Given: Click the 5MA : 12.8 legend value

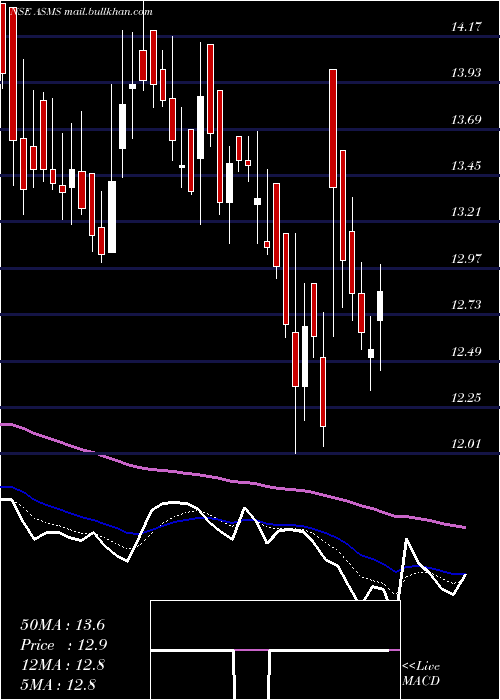Looking at the screenshot, I should click(x=58, y=685).
